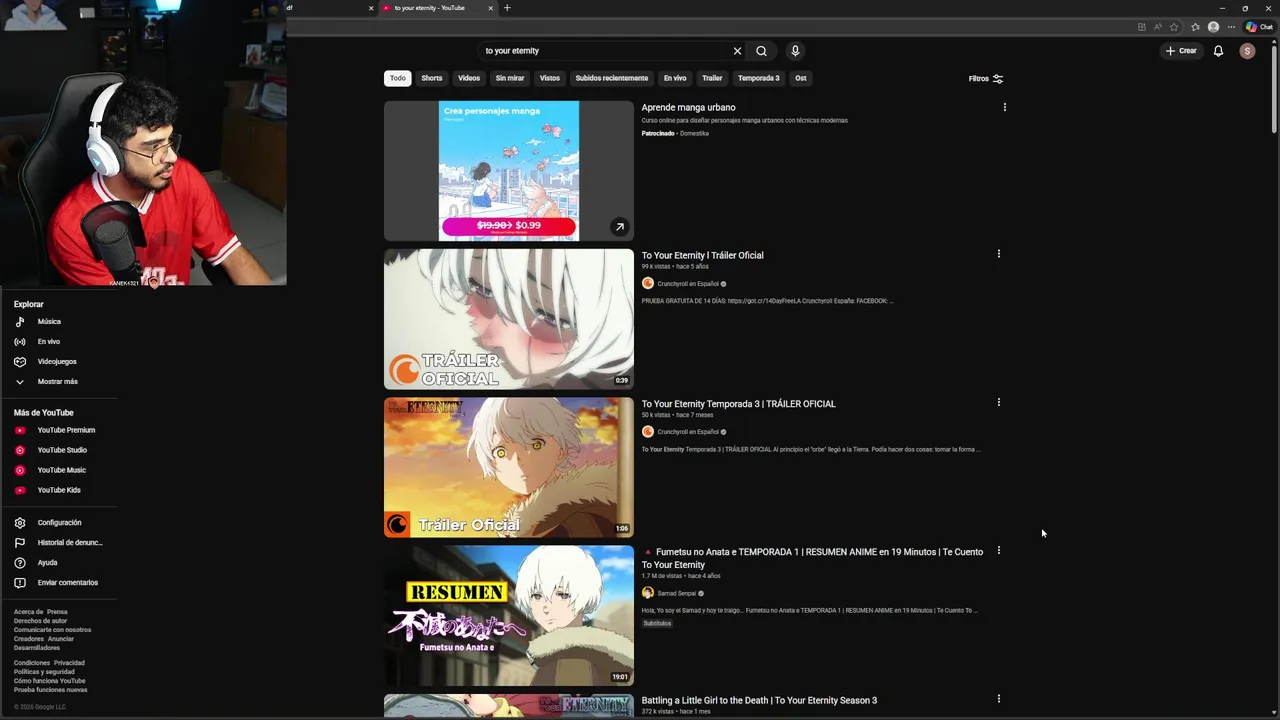Open Crunchyroll en Español channel avatar on first trailer
The height and width of the screenshot is (720, 1280).
[x=648, y=283]
